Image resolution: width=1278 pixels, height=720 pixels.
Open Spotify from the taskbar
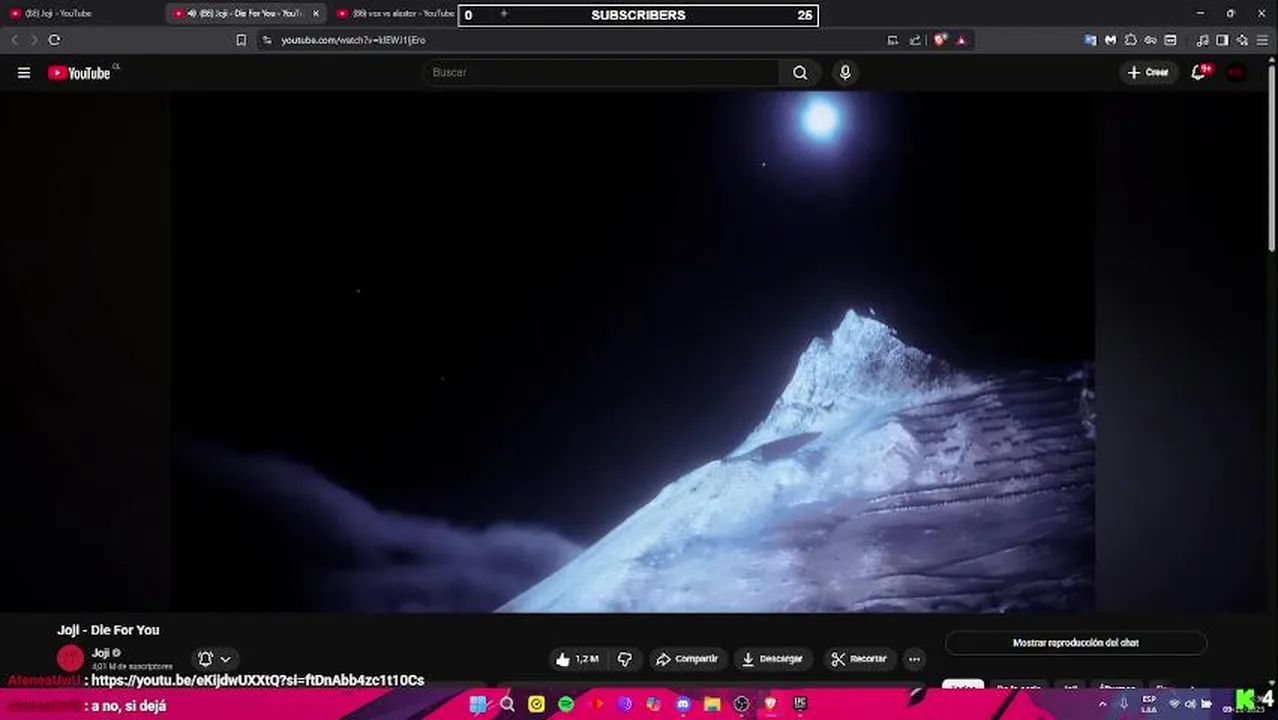coord(566,704)
